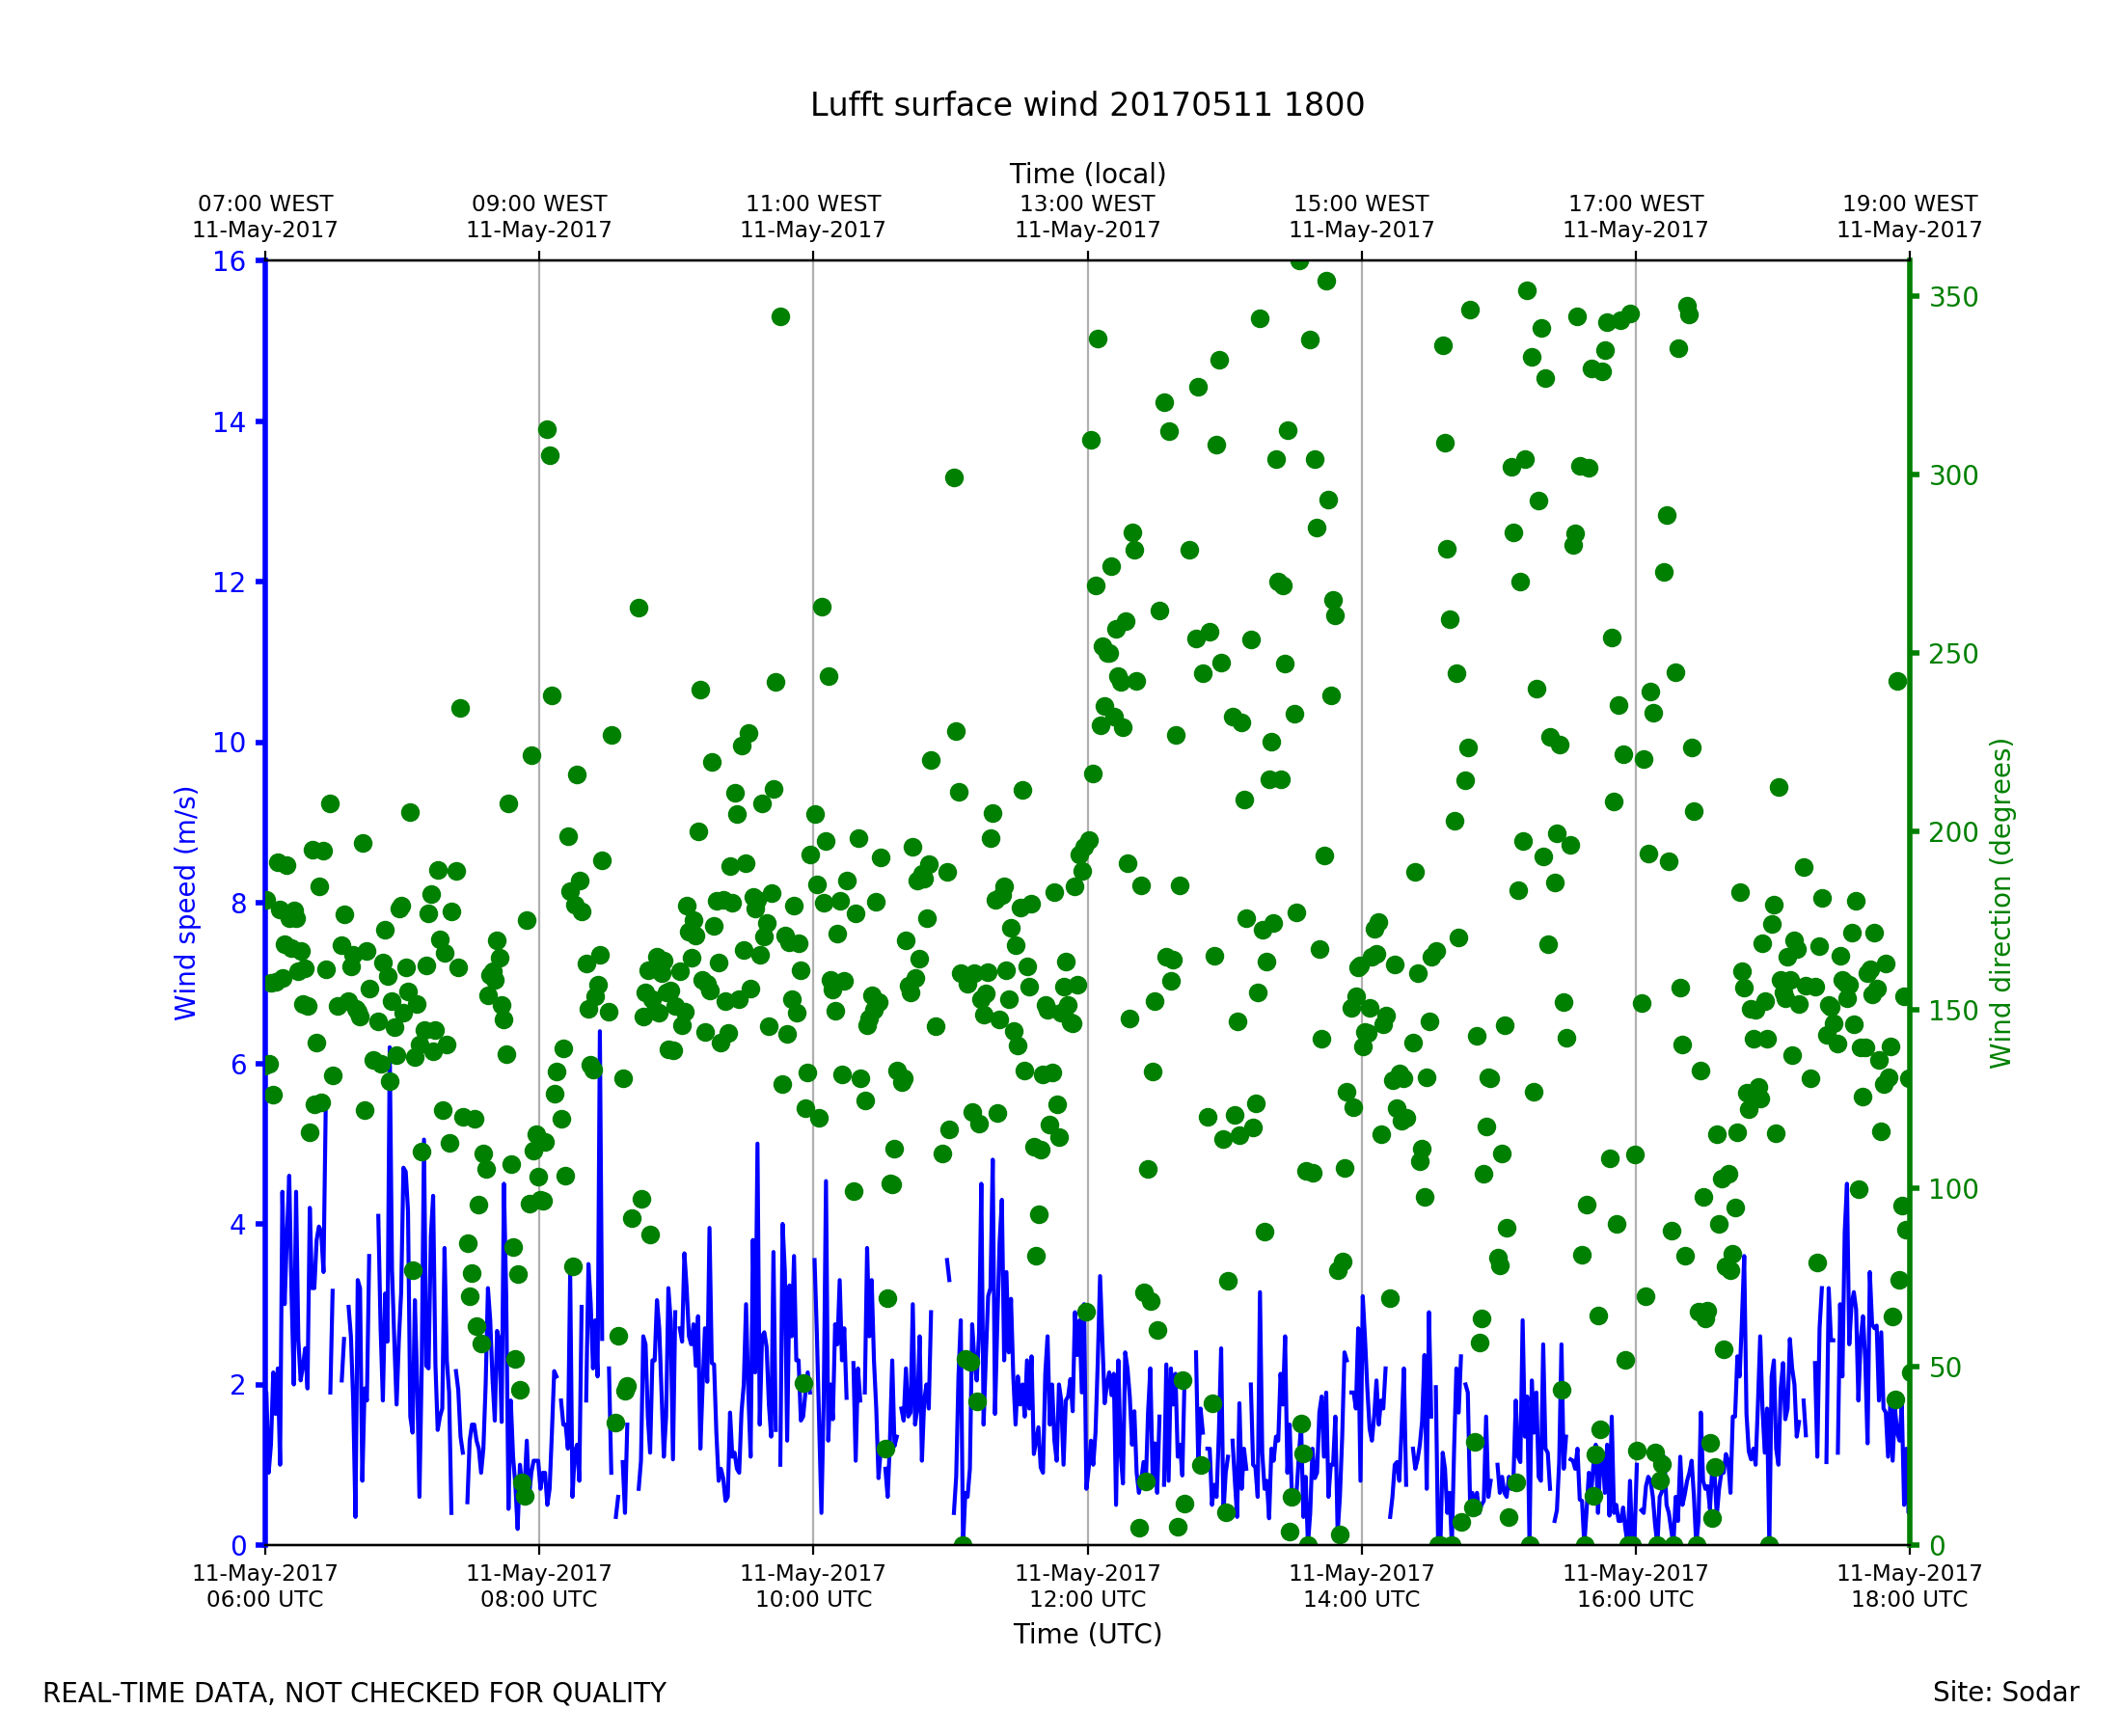Click the 'REAL-TIME DATA' quality disclaimer text
2122x1736 pixels.
pyautogui.click(x=354, y=1693)
